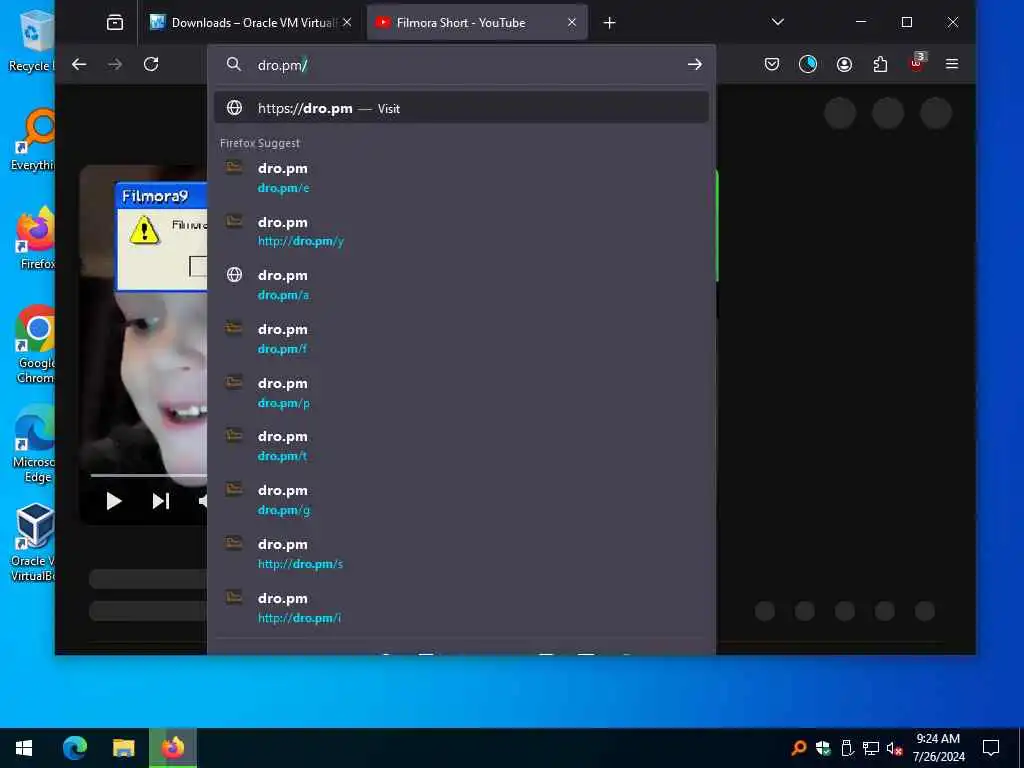Close the Filmora Short - YouTube tab
The height and width of the screenshot is (768, 1024).
click(x=572, y=22)
